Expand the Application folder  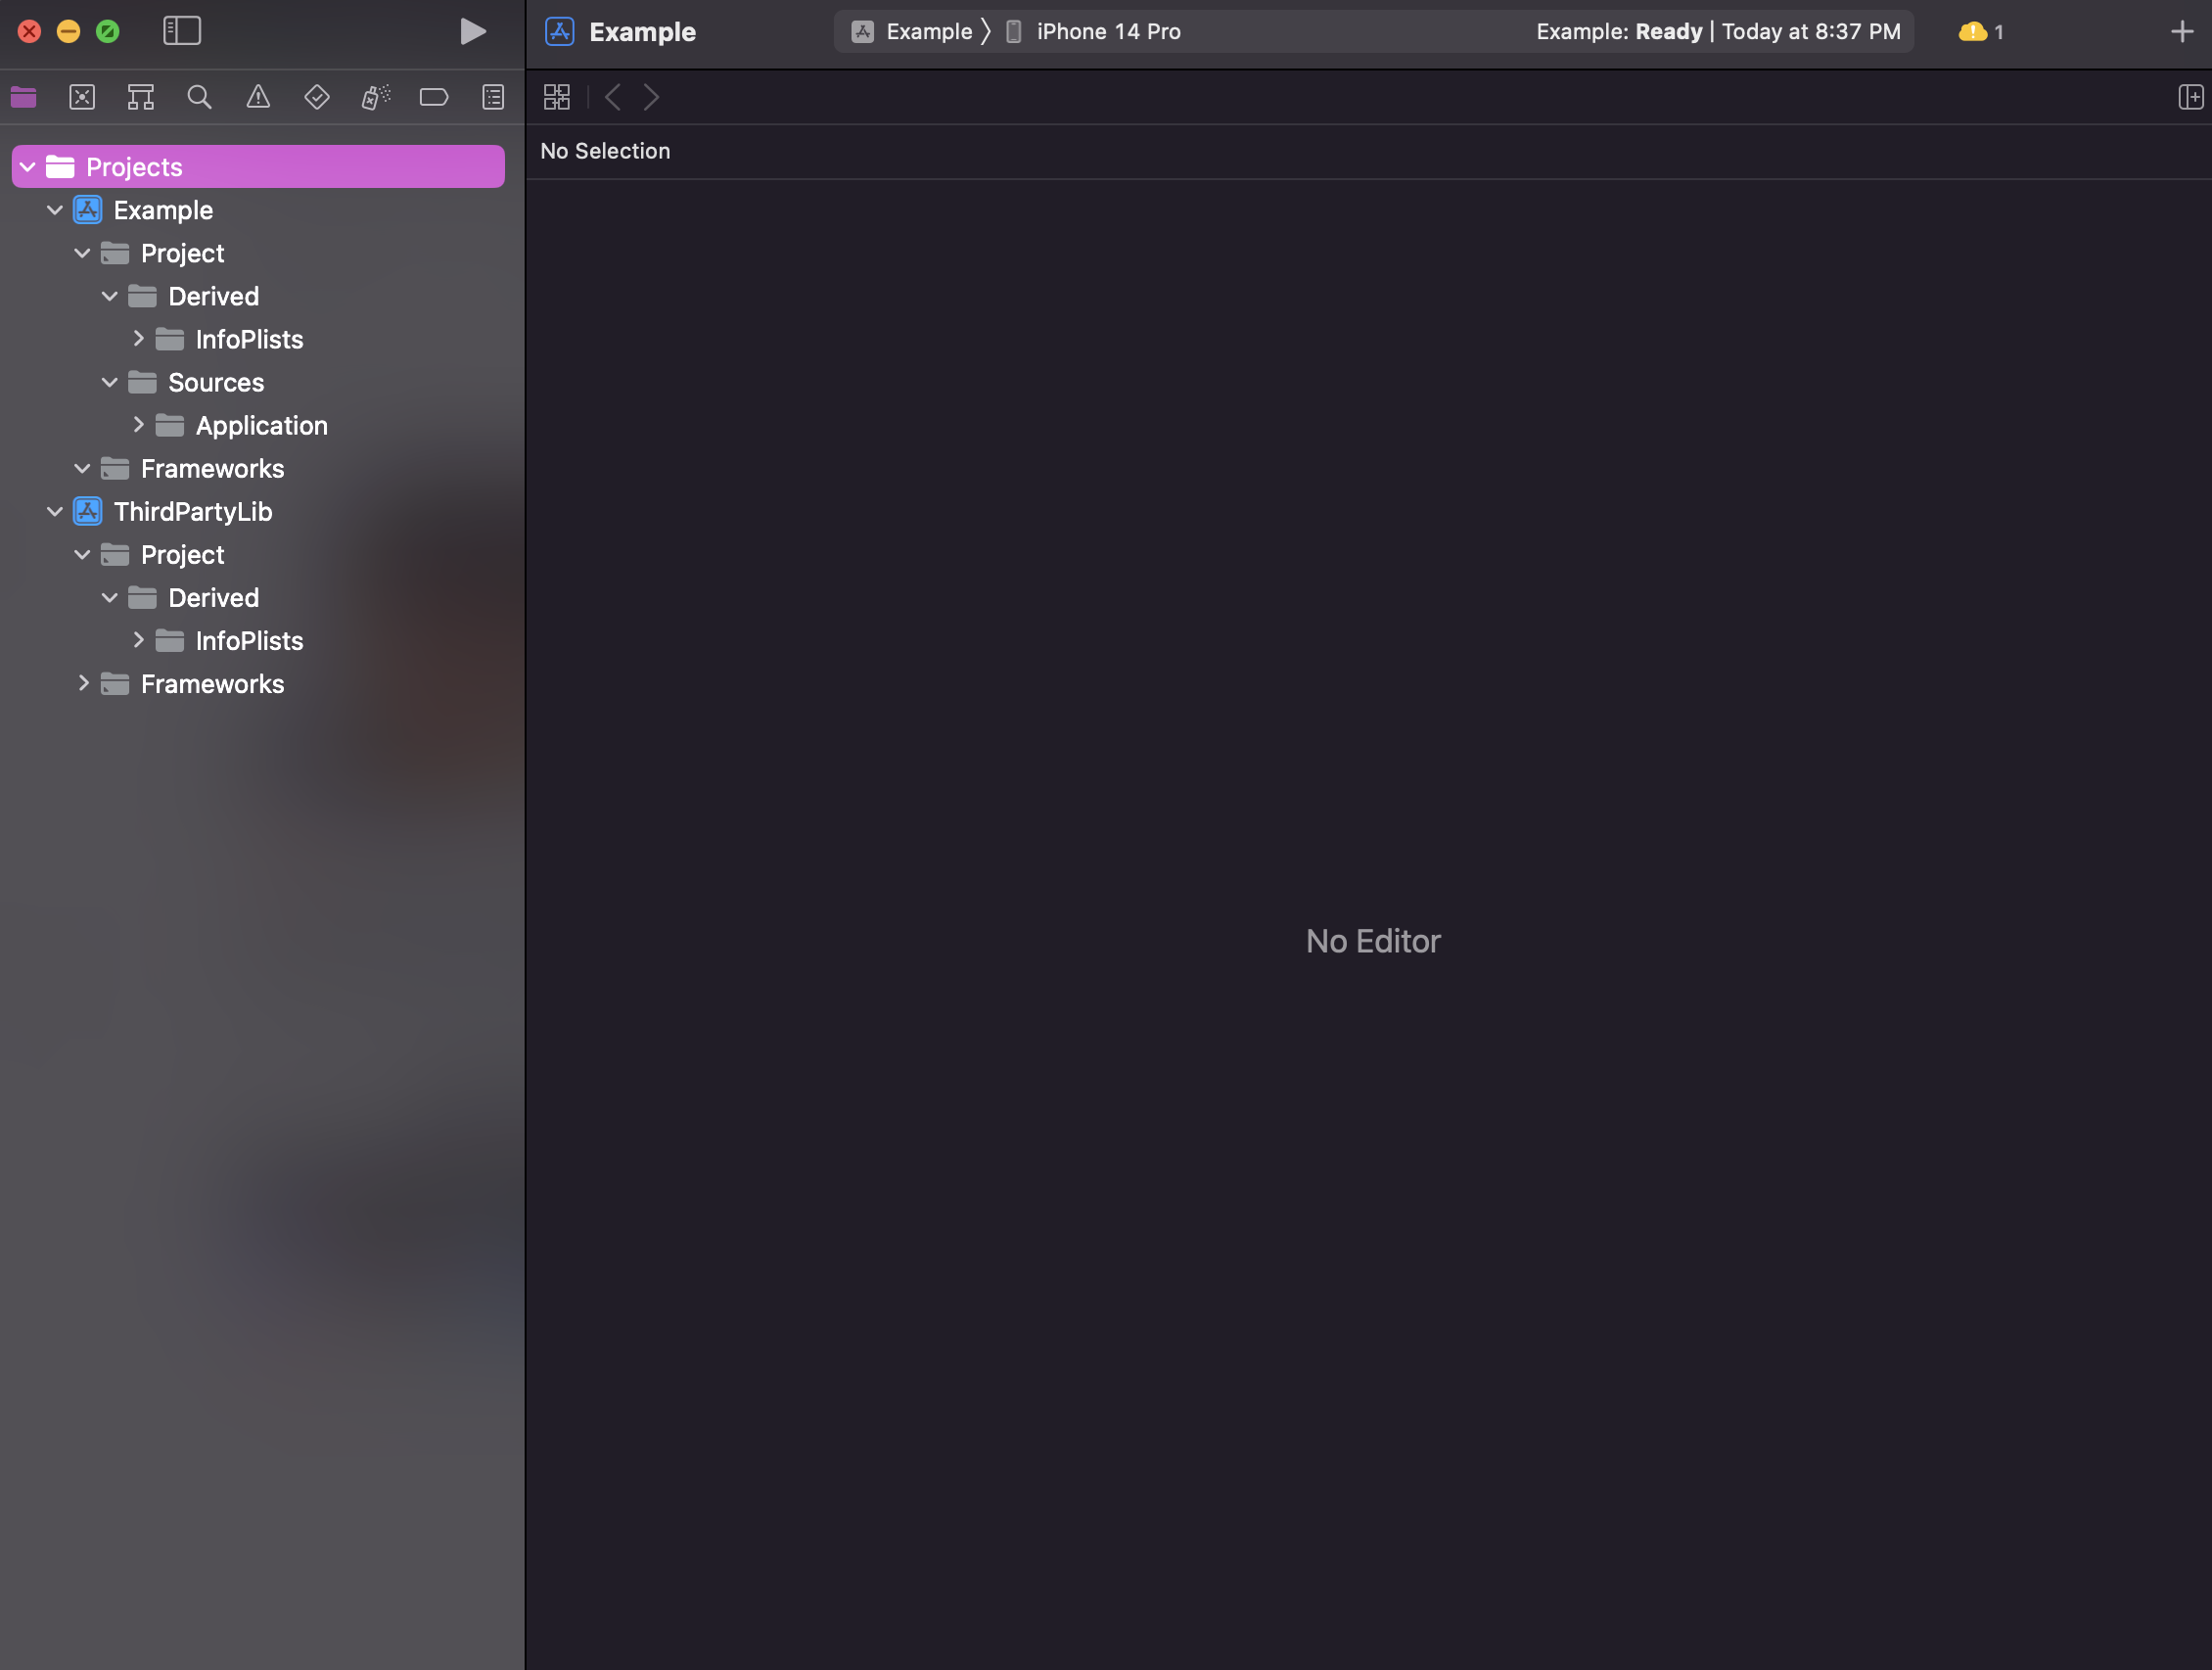click(x=138, y=425)
